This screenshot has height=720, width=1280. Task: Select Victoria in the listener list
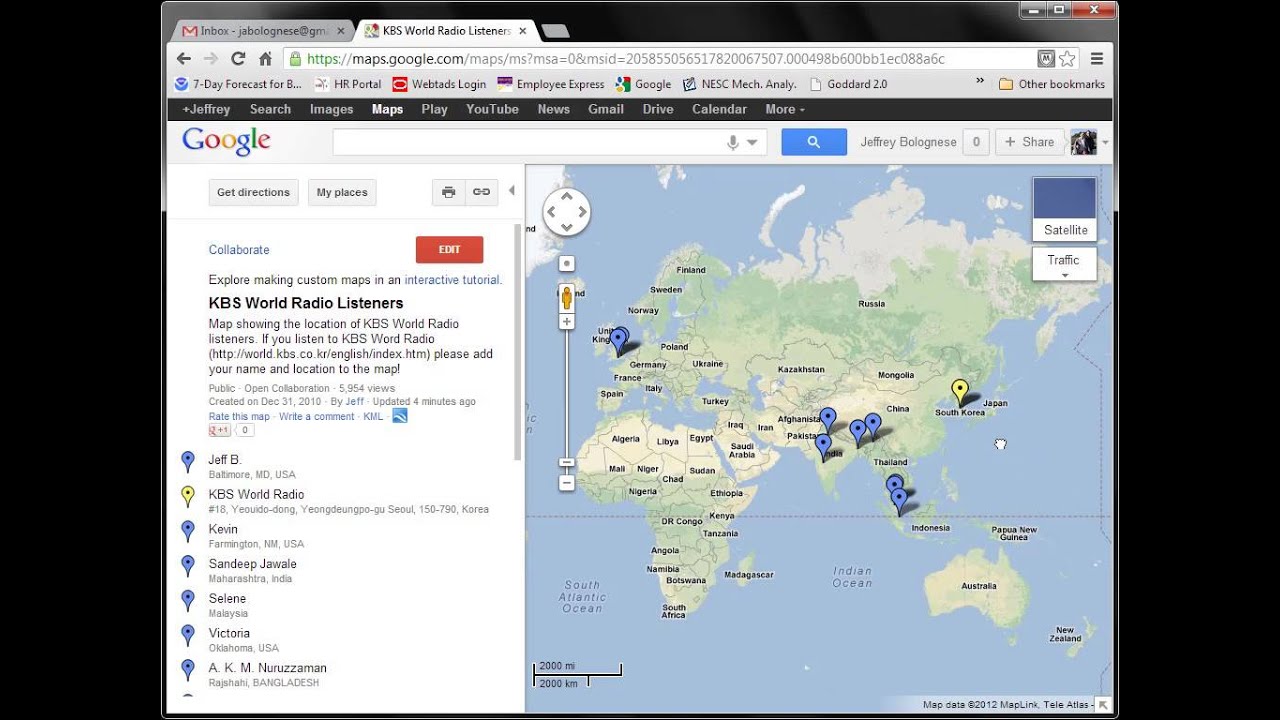(229, 633)
